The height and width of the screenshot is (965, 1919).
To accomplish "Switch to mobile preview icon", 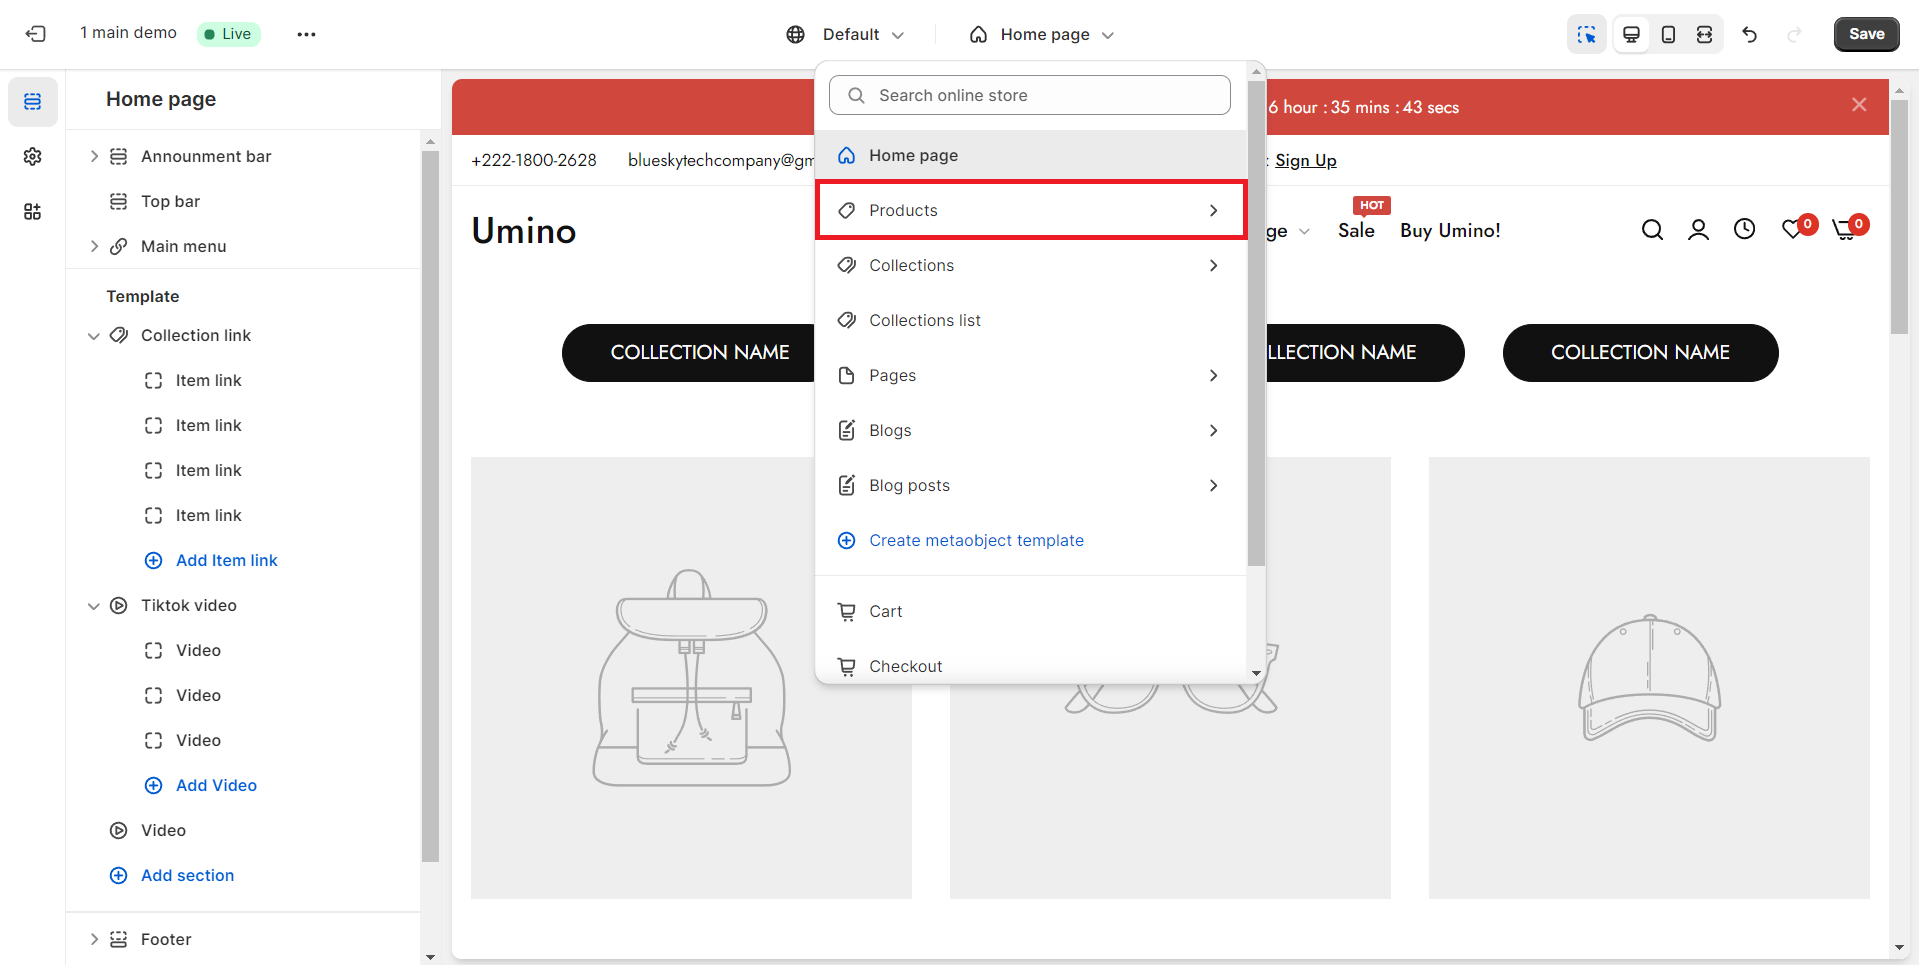I will click(x=1668, y=34).
